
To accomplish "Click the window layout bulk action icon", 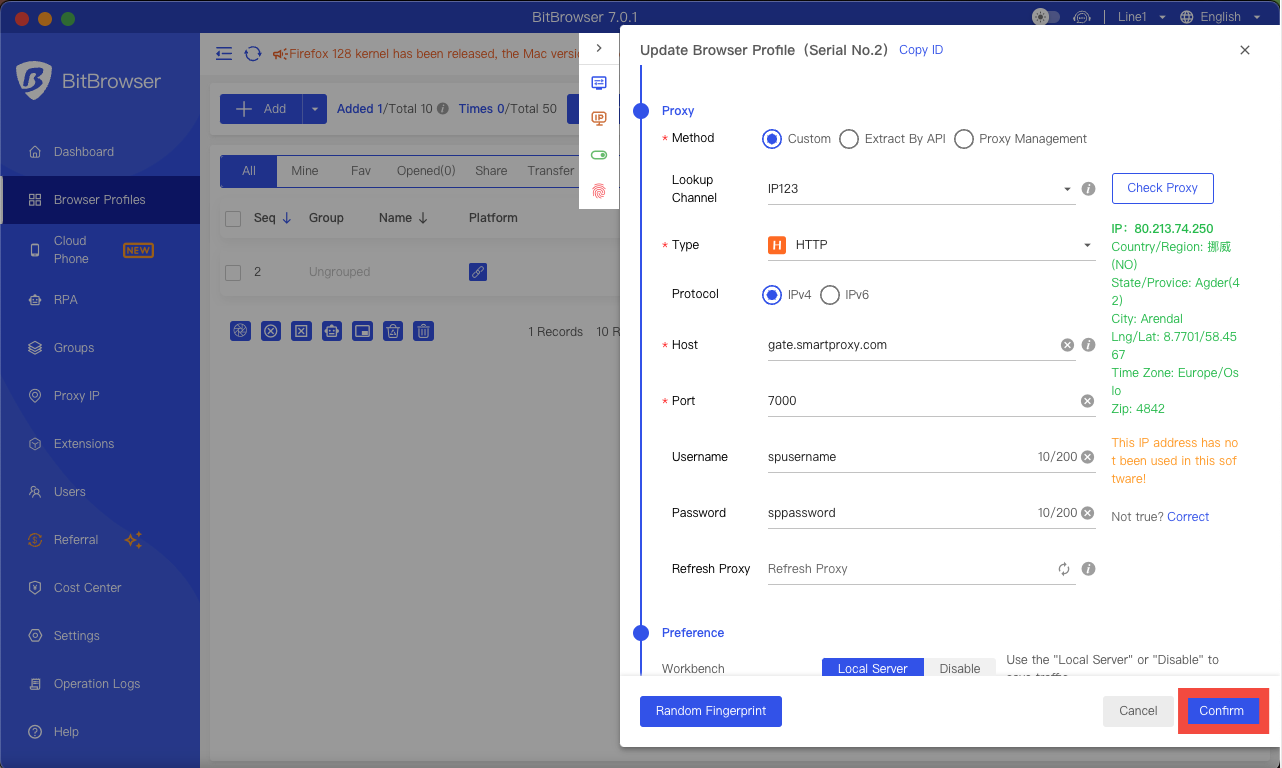I will point(363,331).
